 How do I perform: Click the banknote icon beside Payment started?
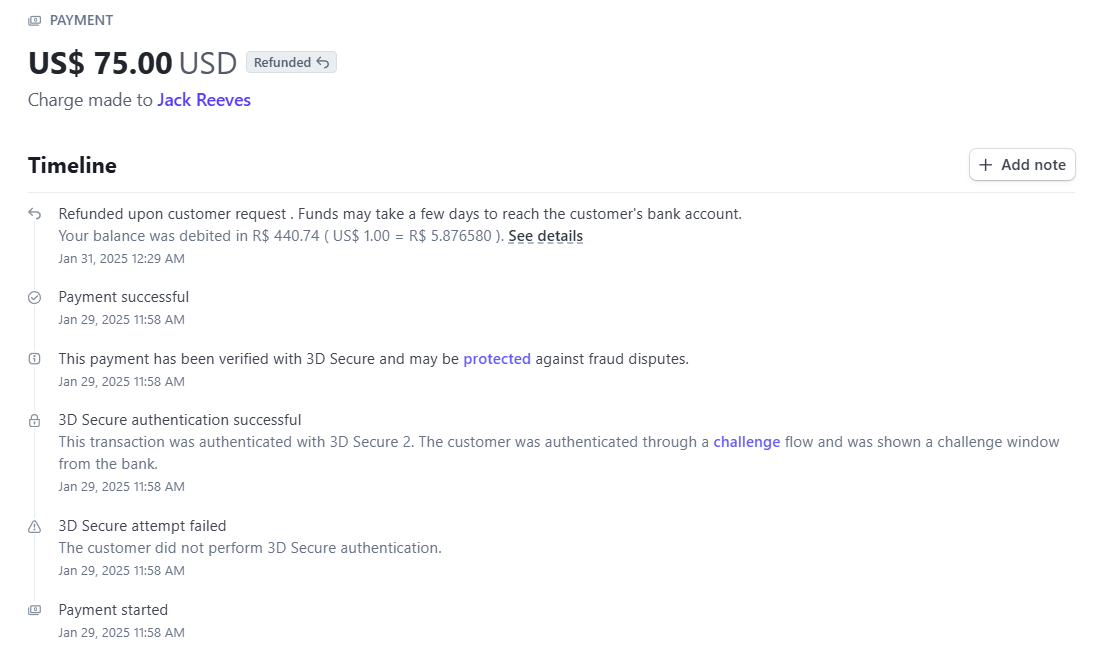point(34,610)
